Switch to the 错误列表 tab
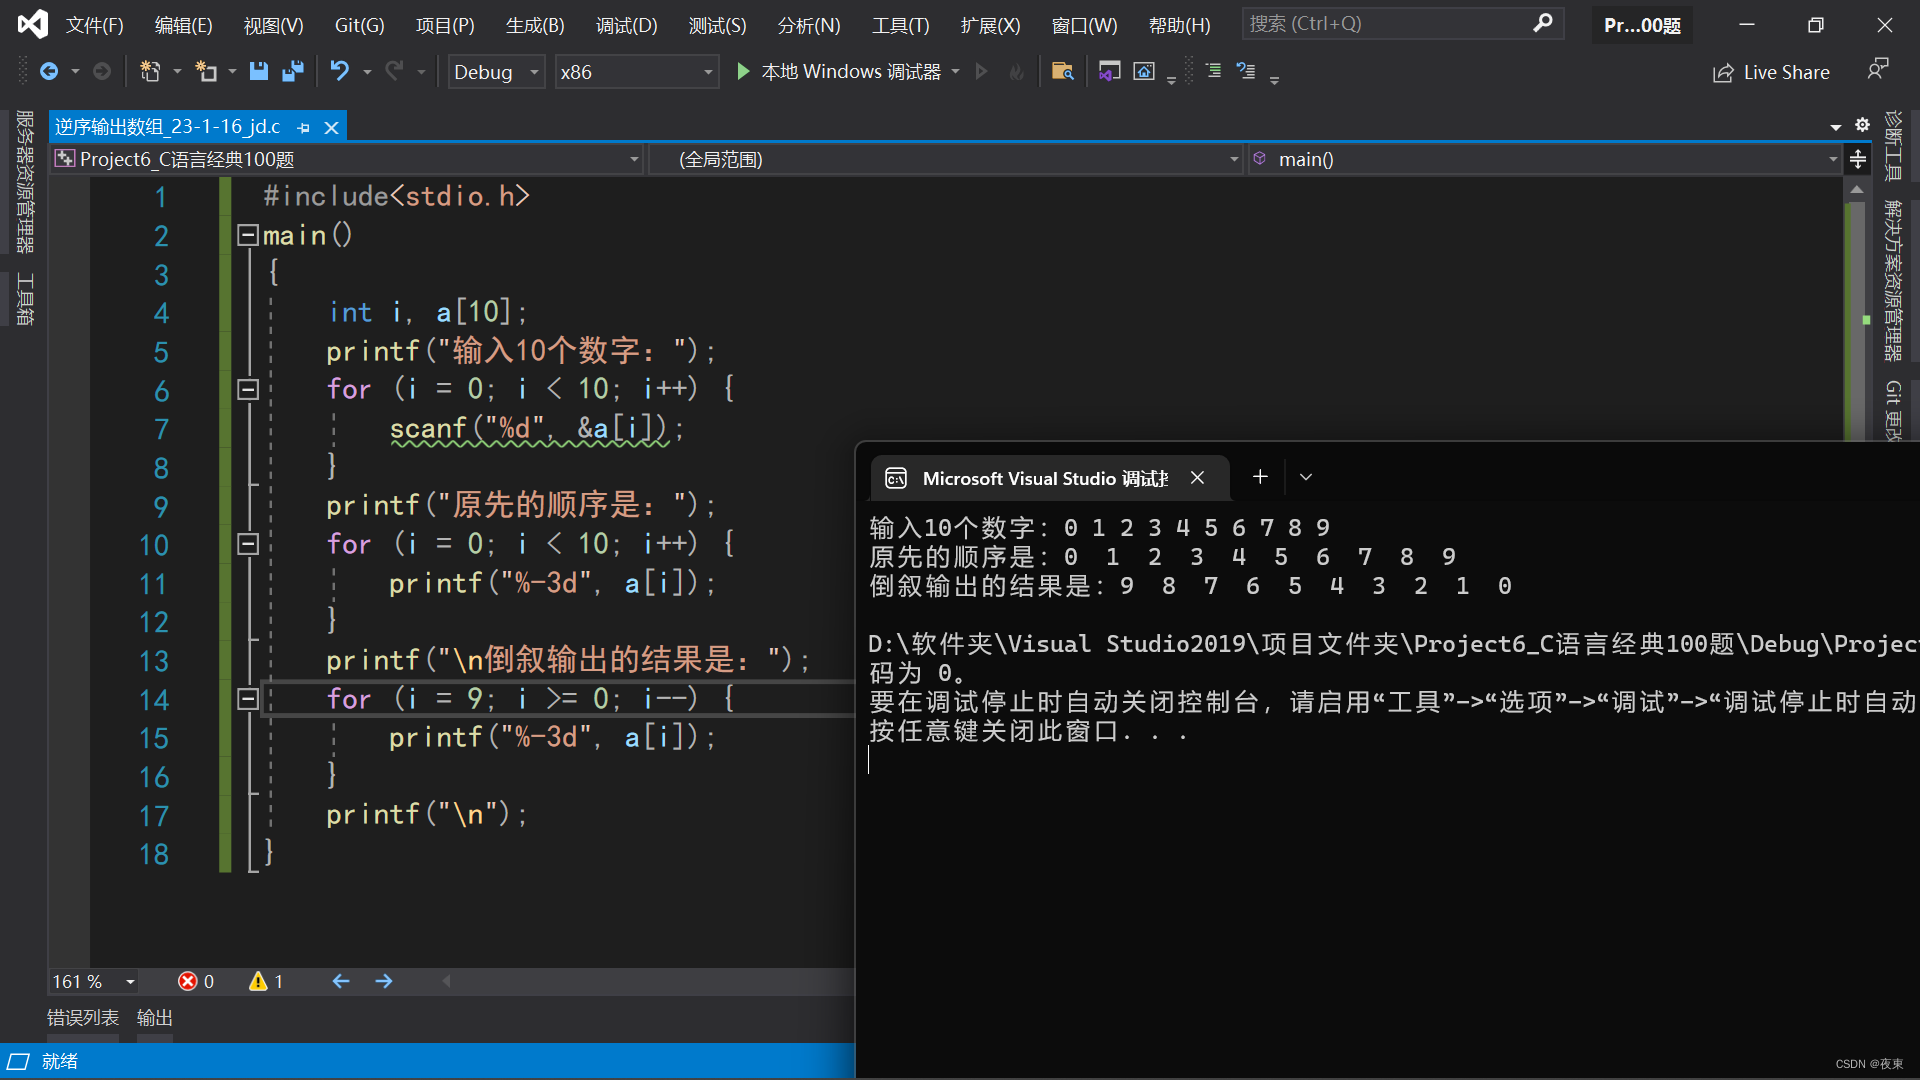 pyautogui.click(x=83, y=1017)
